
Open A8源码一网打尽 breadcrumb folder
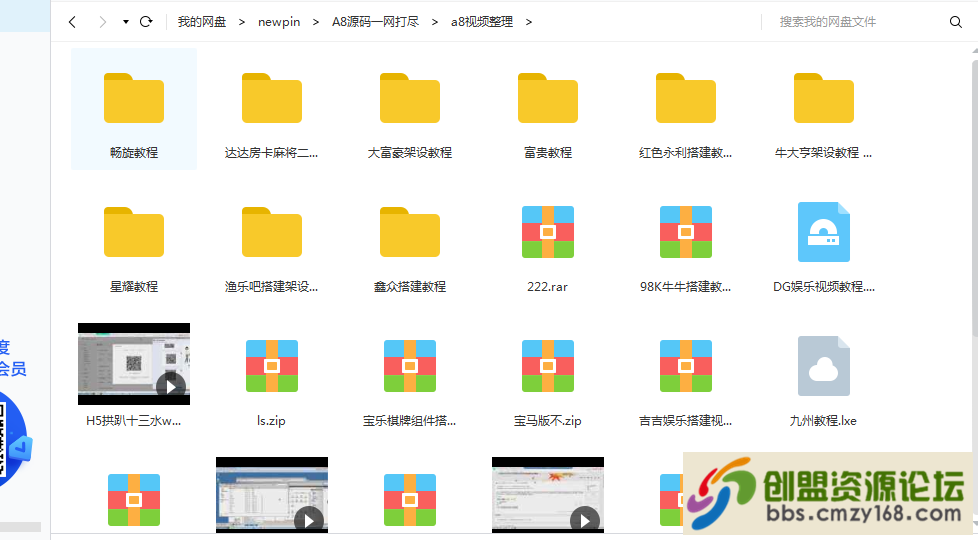pos(375,22)
